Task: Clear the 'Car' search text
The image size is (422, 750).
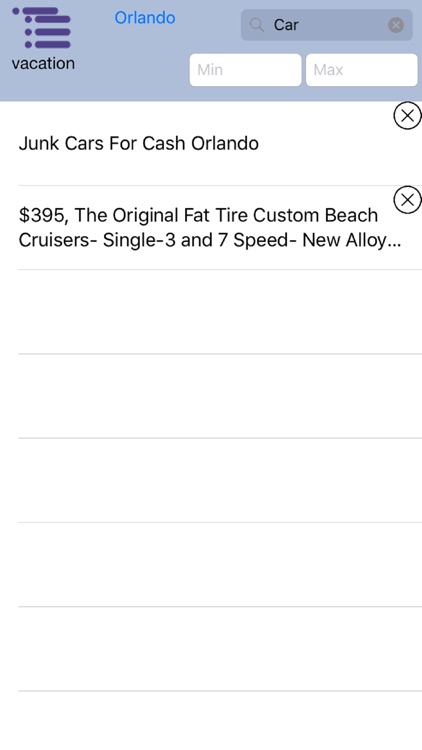Action: (396, 25)
